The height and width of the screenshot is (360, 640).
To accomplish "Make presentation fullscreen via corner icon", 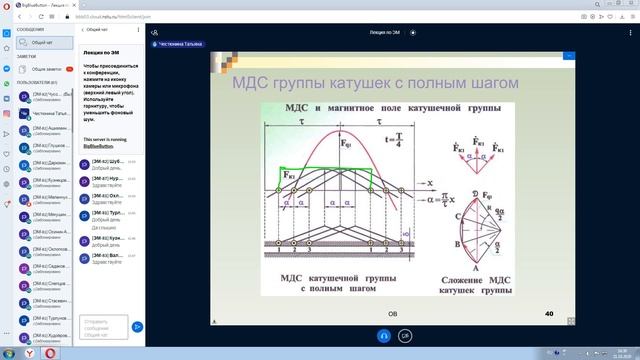I will (571, 321).
